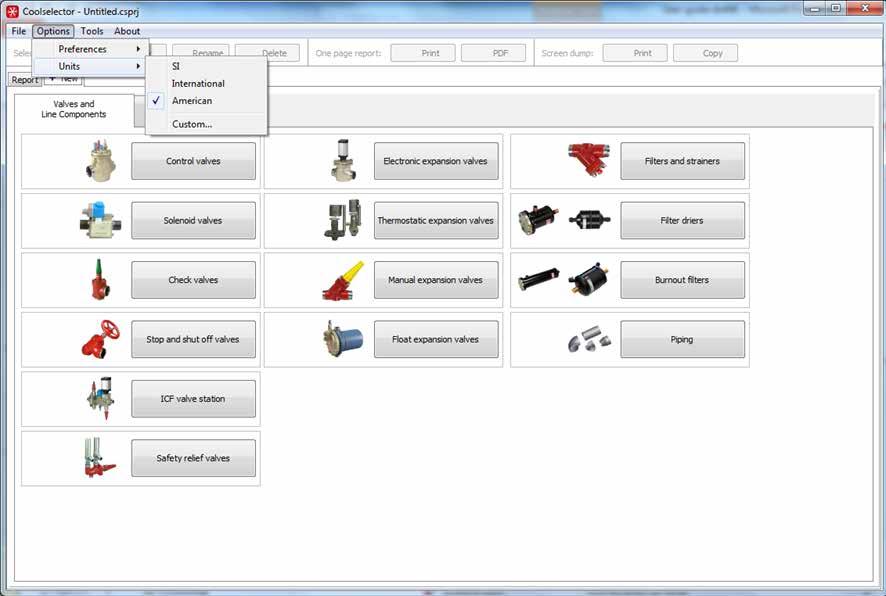886x596 pixels.
Task: Switch to the Report tab
Action: pyautogui.click(x=25, y=80)
